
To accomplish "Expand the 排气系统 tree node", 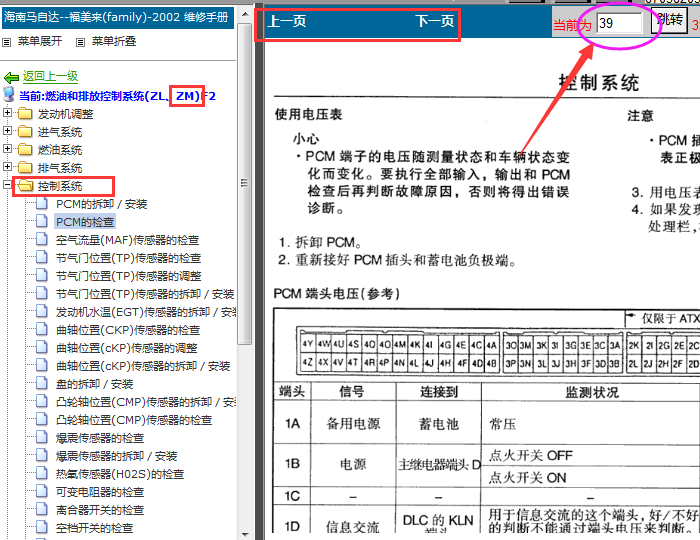I will click(7, 166).
